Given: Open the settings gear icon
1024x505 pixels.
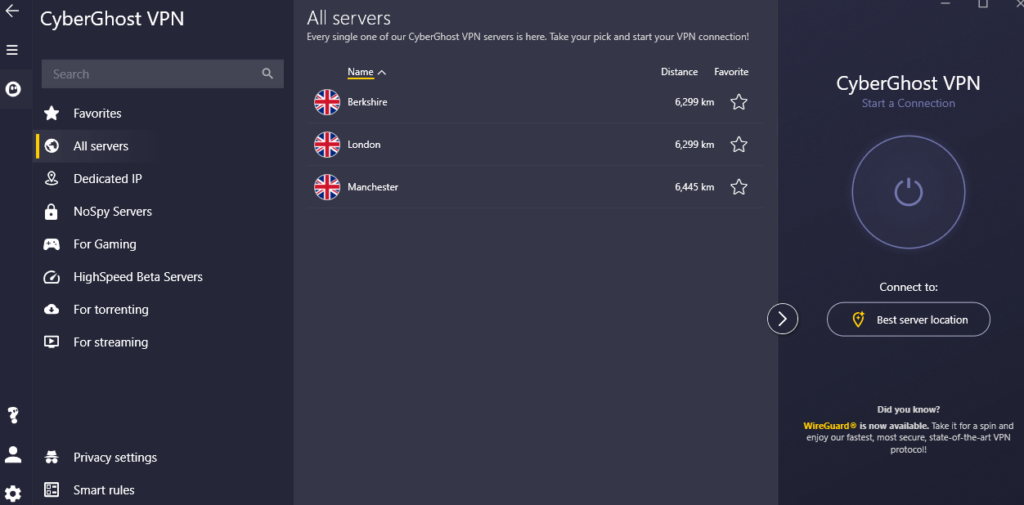Looking at the screenshot, I should click(13, 493).
